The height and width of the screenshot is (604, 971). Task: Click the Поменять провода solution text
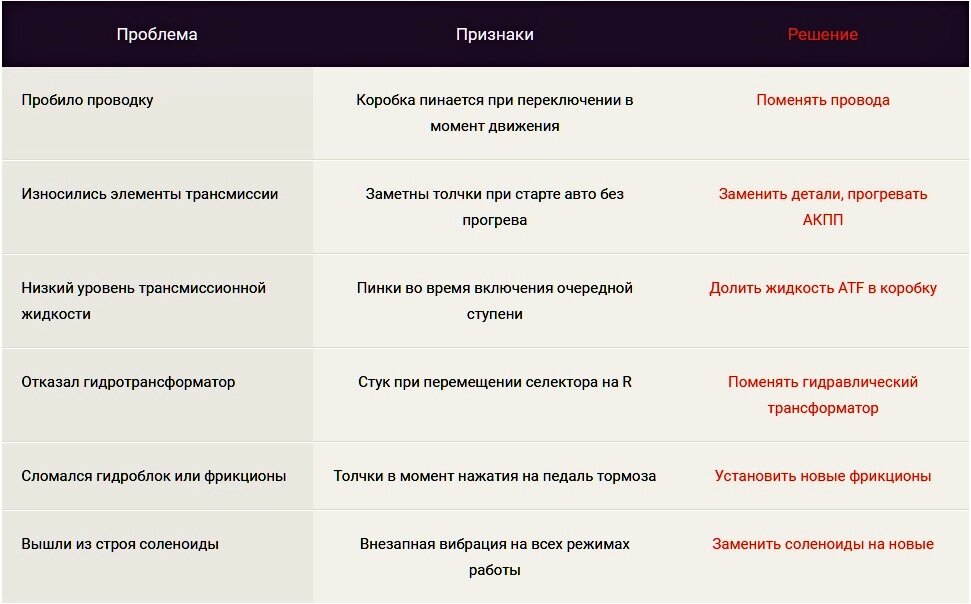(x=822, y=100)
